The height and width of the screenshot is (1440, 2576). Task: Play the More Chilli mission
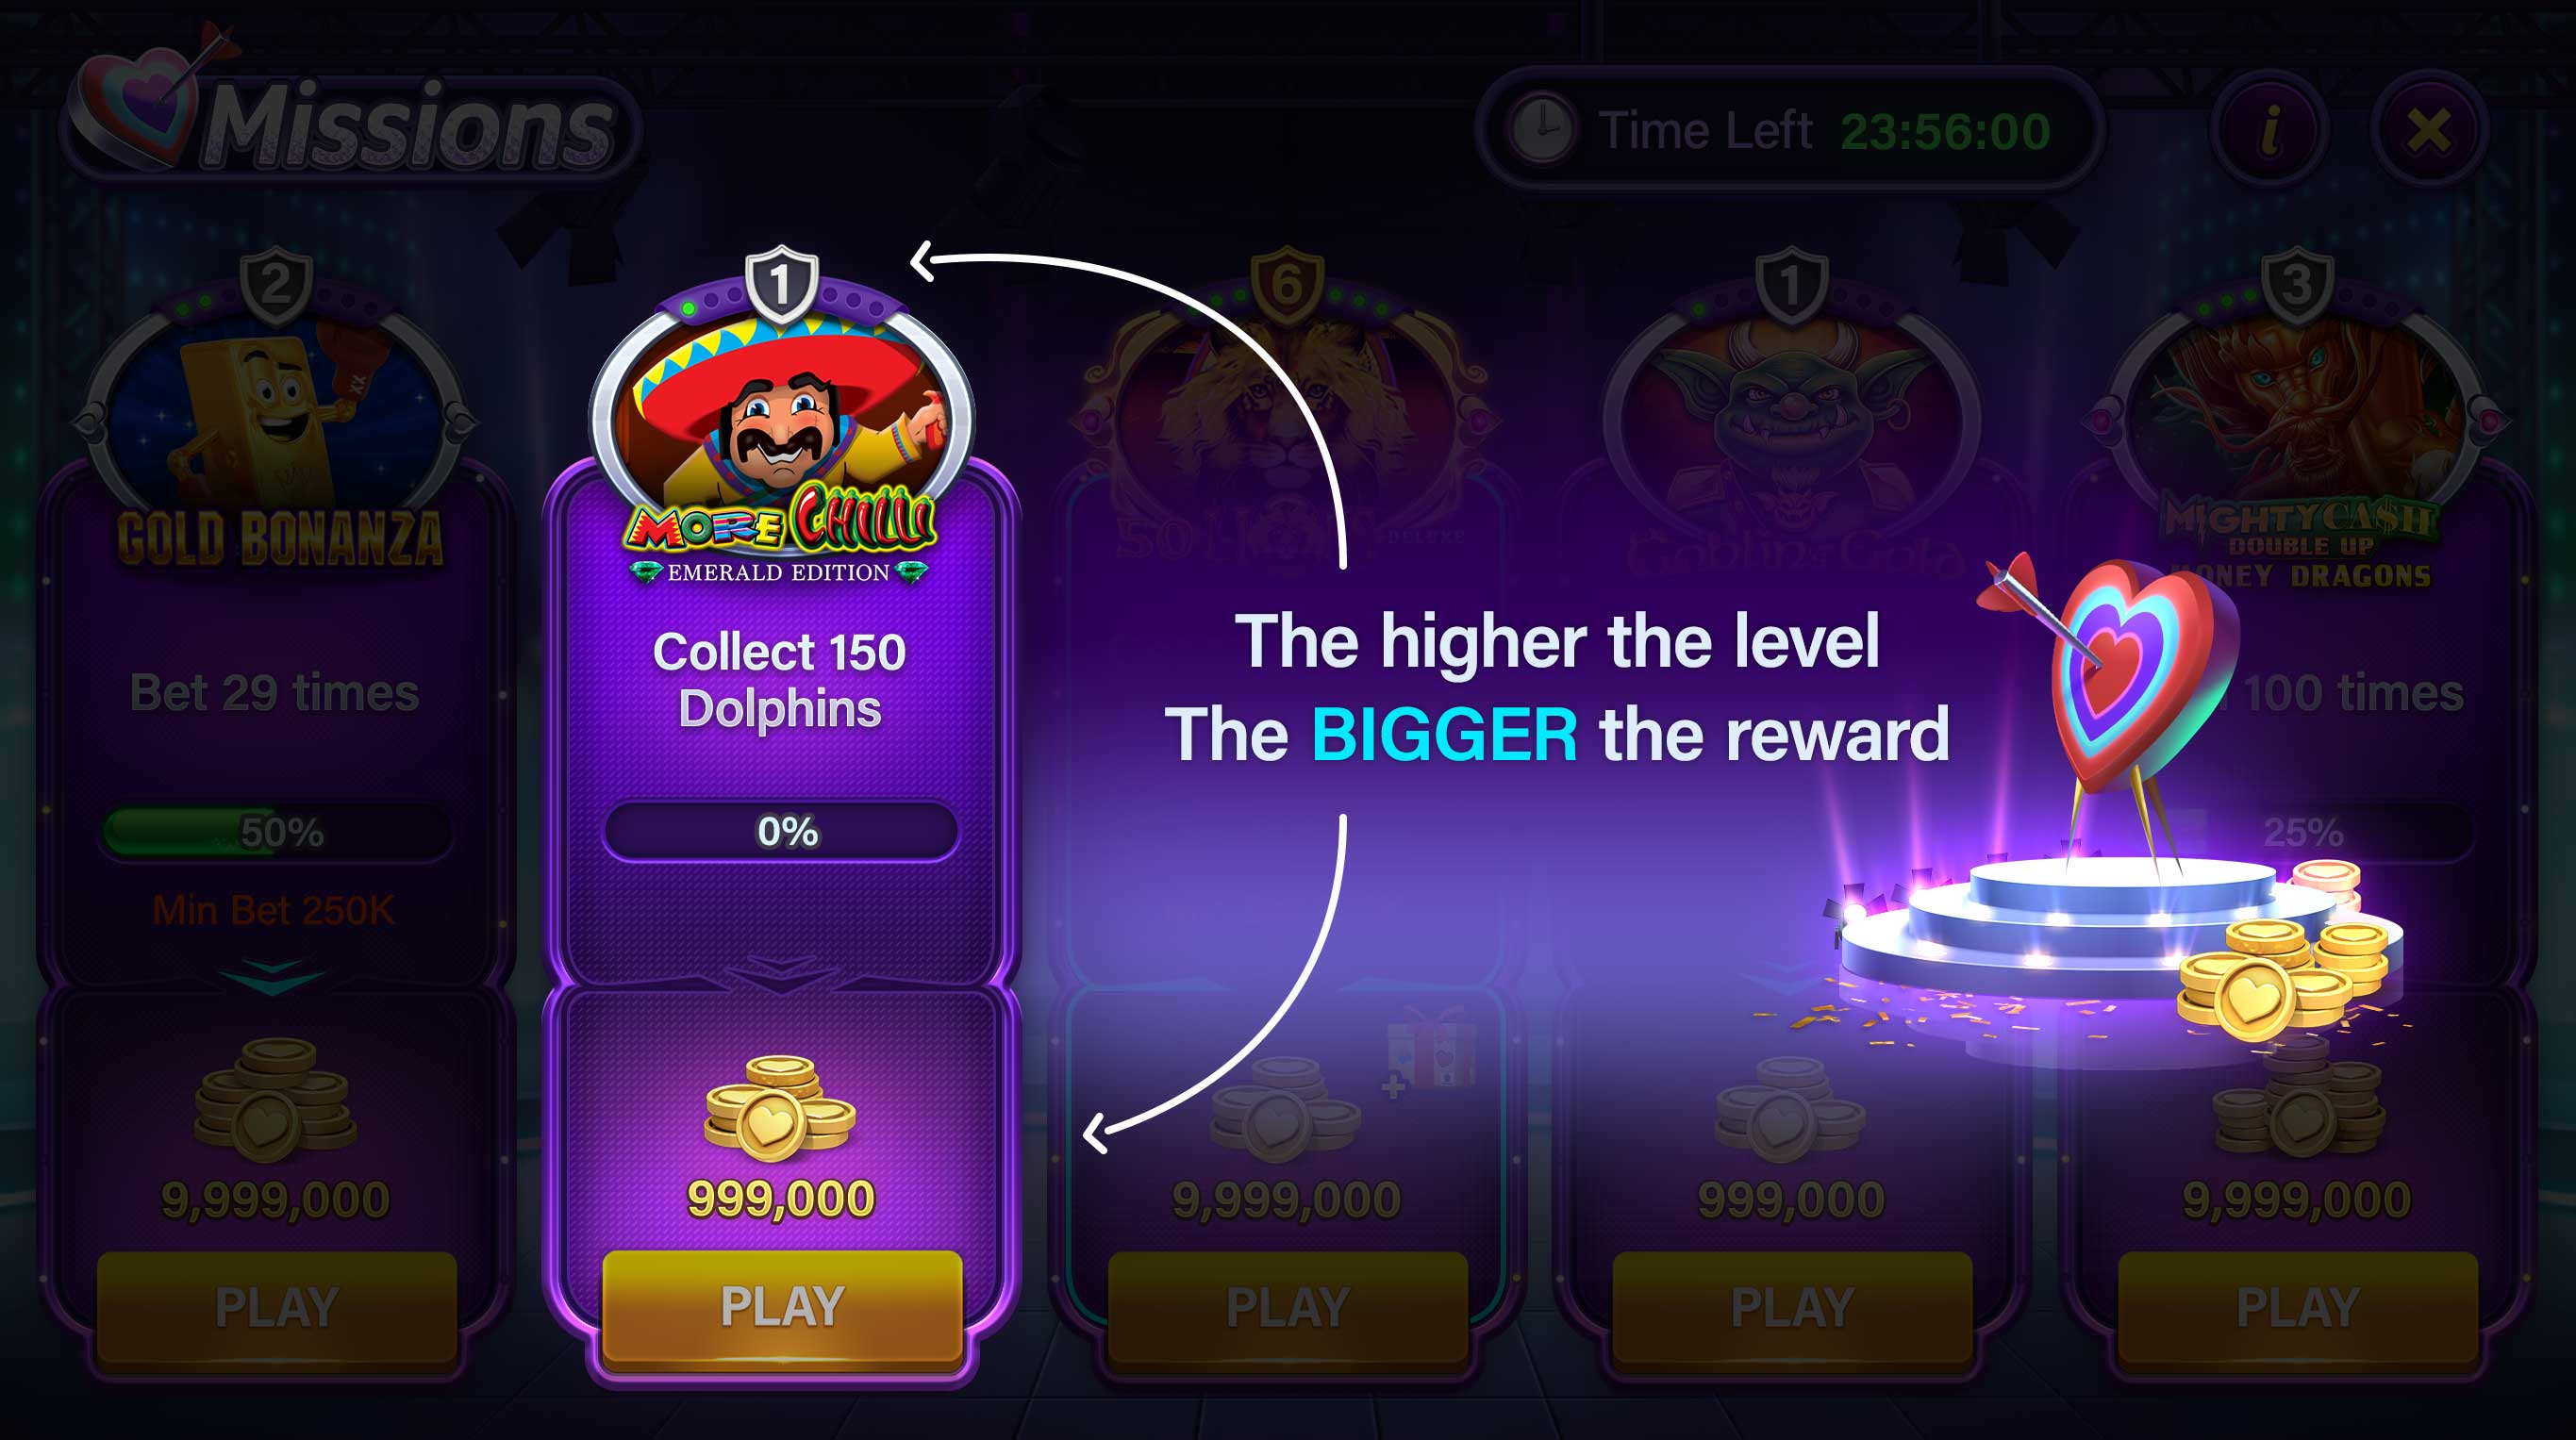(x=782, y=1307)
